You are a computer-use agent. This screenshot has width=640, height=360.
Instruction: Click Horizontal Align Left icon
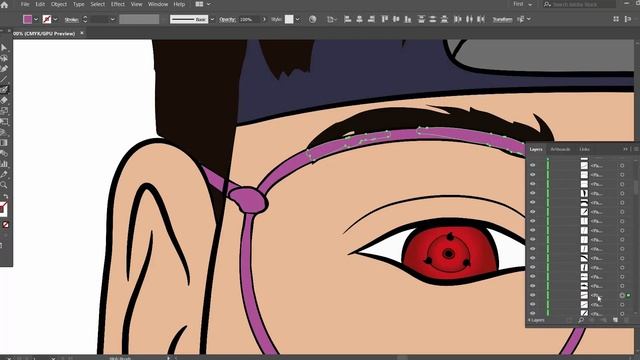[347, 19]
